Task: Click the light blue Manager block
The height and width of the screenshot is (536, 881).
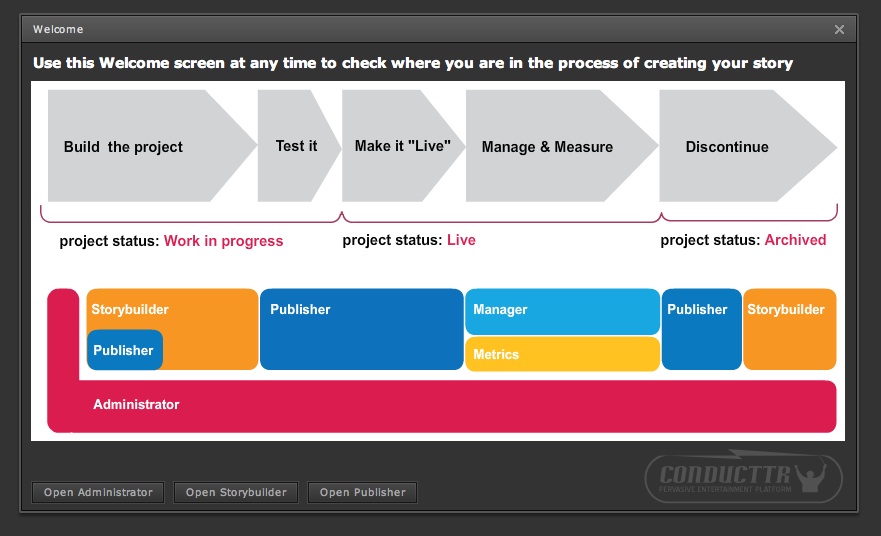Action: pos(562,311)
